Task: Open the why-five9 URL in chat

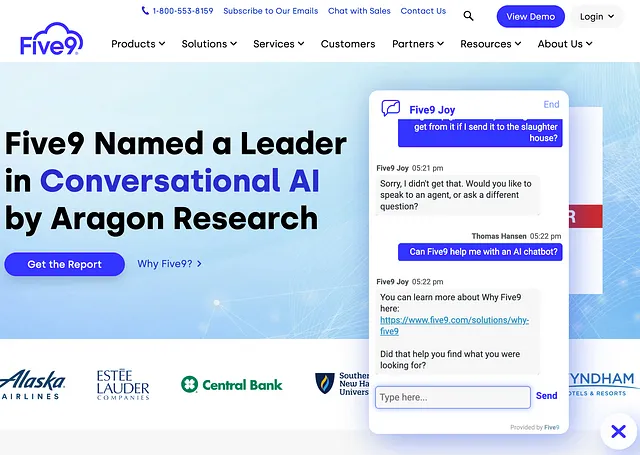Action: [454, 325]
